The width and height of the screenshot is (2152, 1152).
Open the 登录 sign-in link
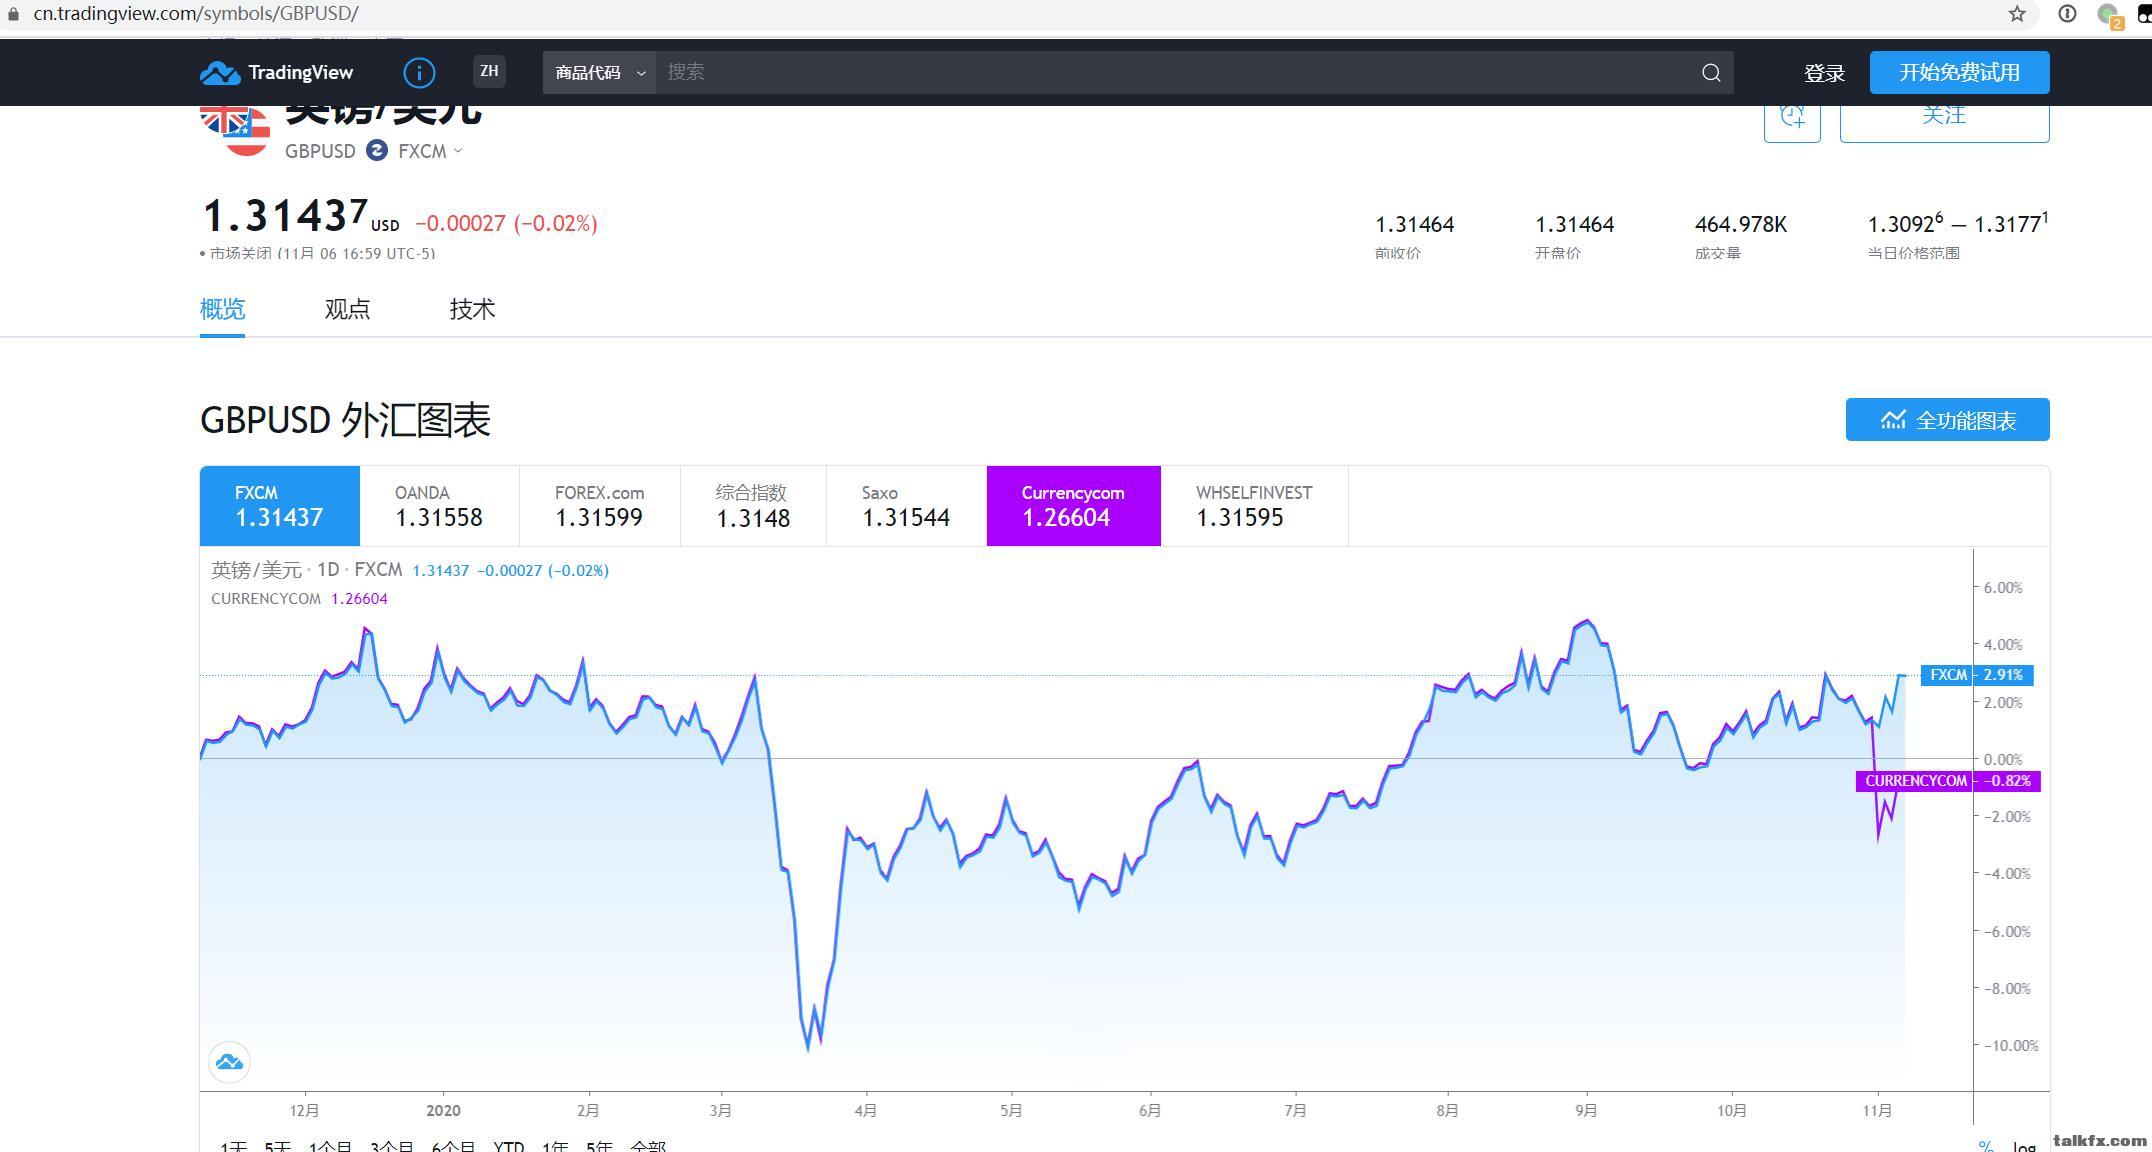(x=1824, y=73)
